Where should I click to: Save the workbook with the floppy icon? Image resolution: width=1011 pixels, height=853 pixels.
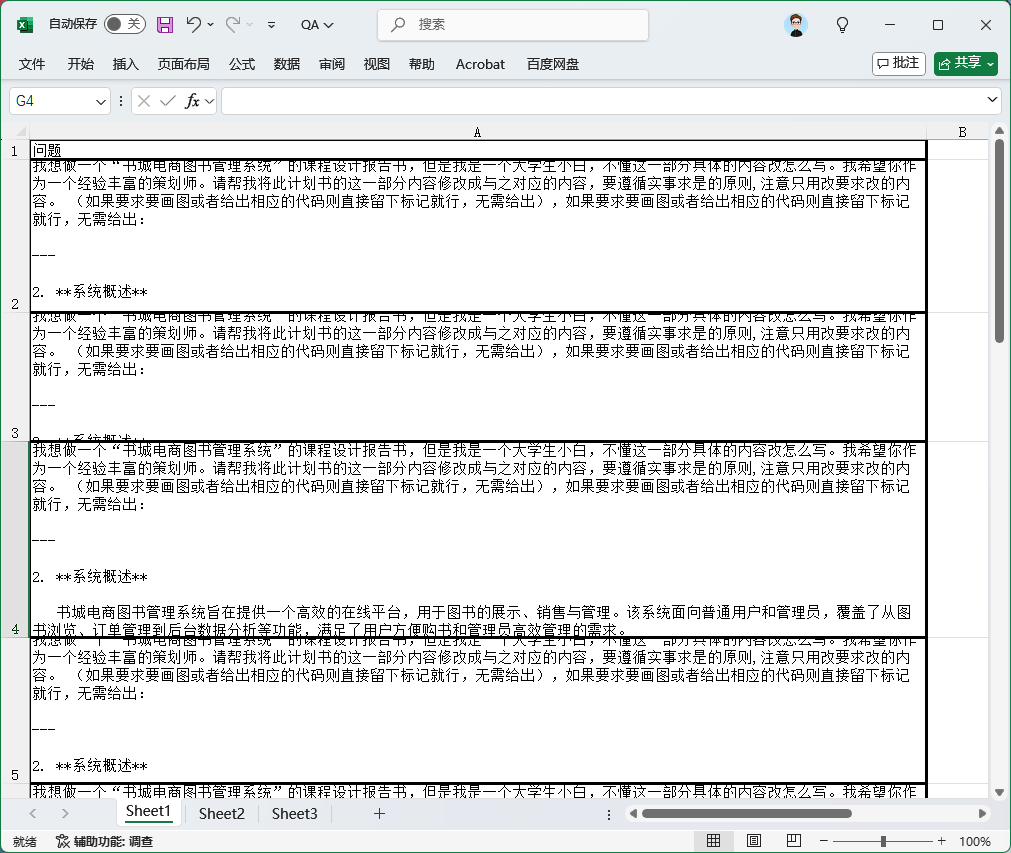(x=165, y=25)
